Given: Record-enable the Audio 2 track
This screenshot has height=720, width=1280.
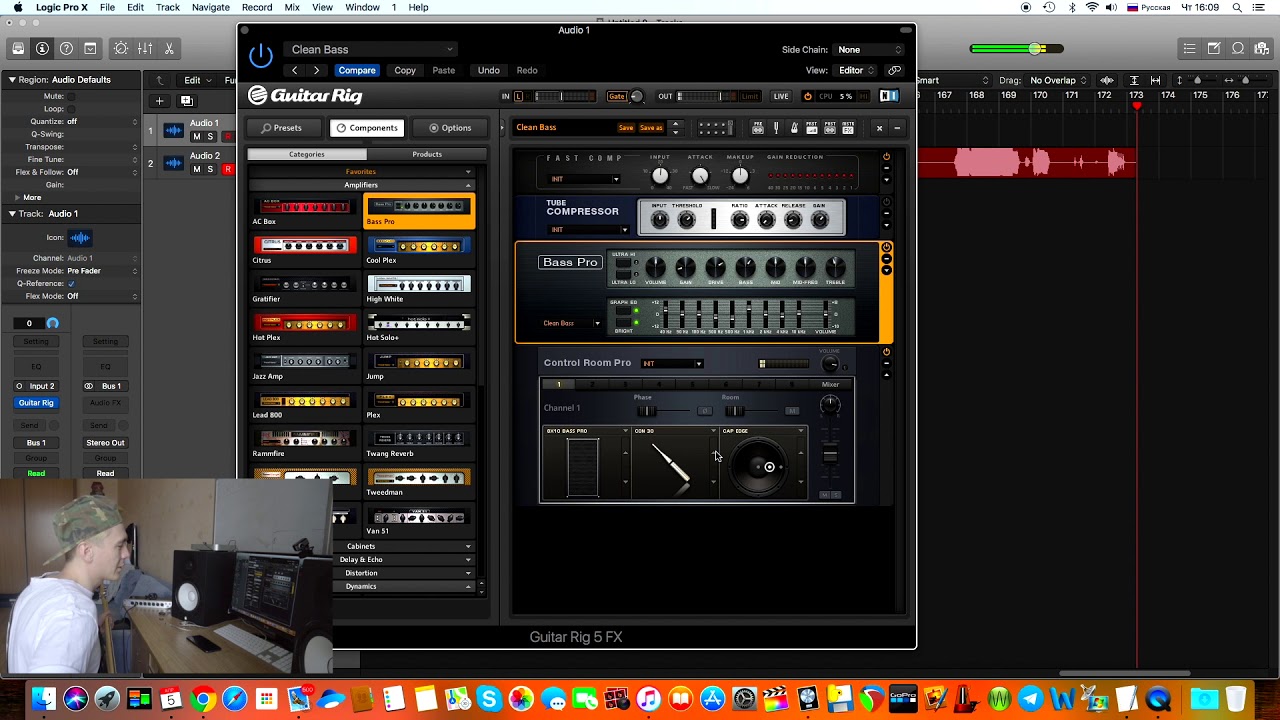Looking at the screenshot, I should [228, 169].
